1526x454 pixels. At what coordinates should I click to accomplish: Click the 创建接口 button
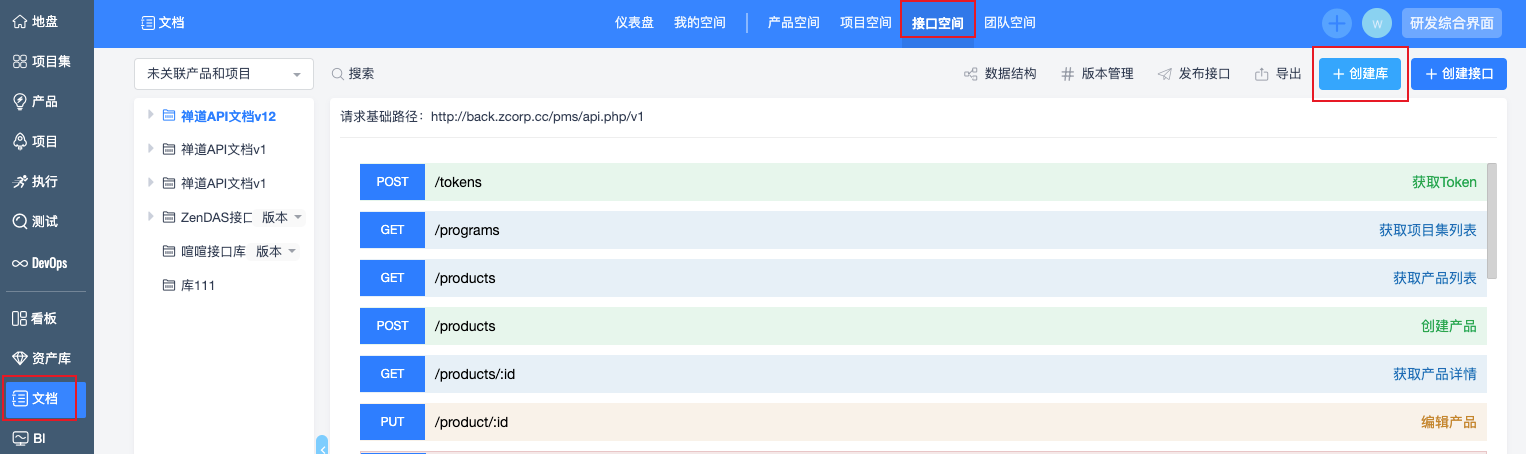tap(1458, 74)
